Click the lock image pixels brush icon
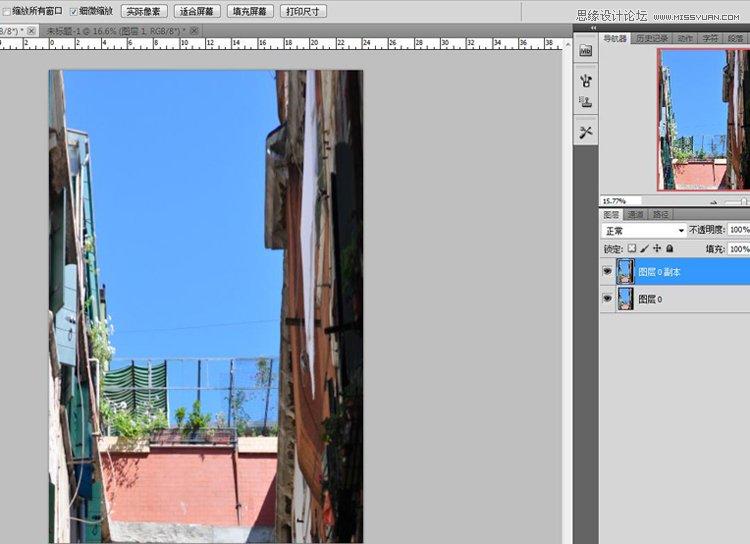This screenshot has width=750, height=544. click(644, 248)
